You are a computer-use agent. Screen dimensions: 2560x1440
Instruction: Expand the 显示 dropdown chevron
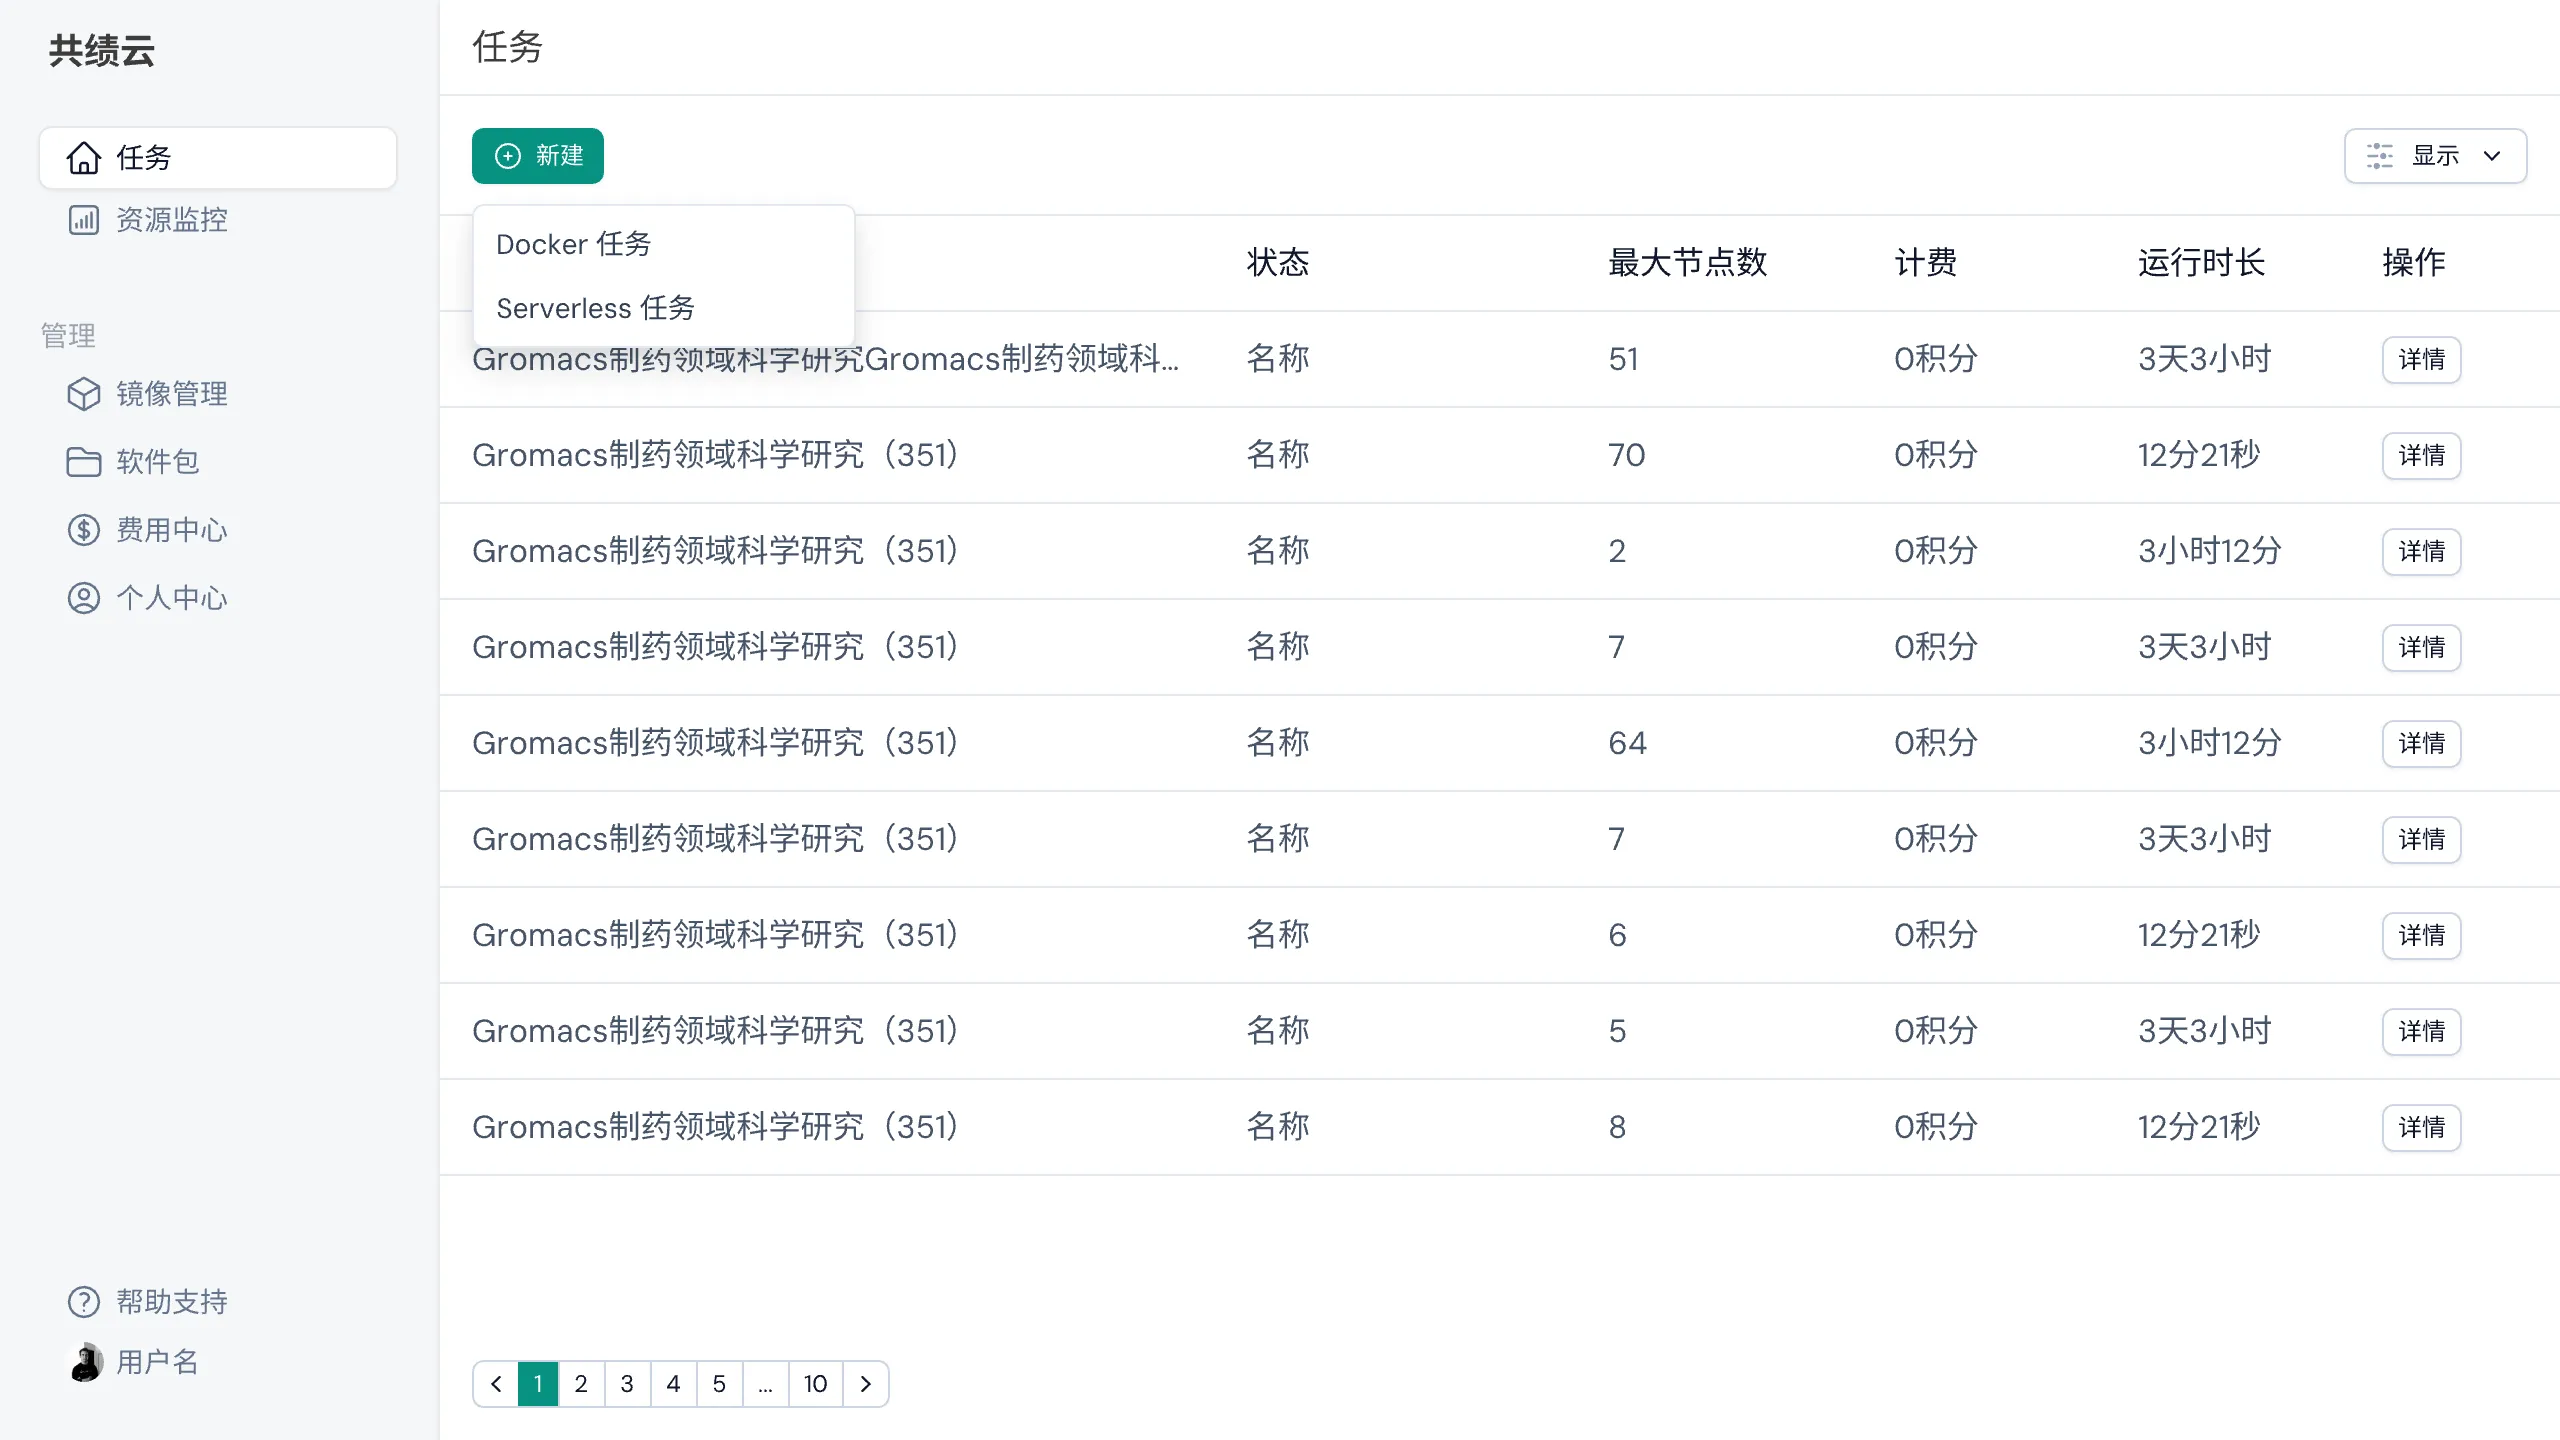tap(2491, 156)
